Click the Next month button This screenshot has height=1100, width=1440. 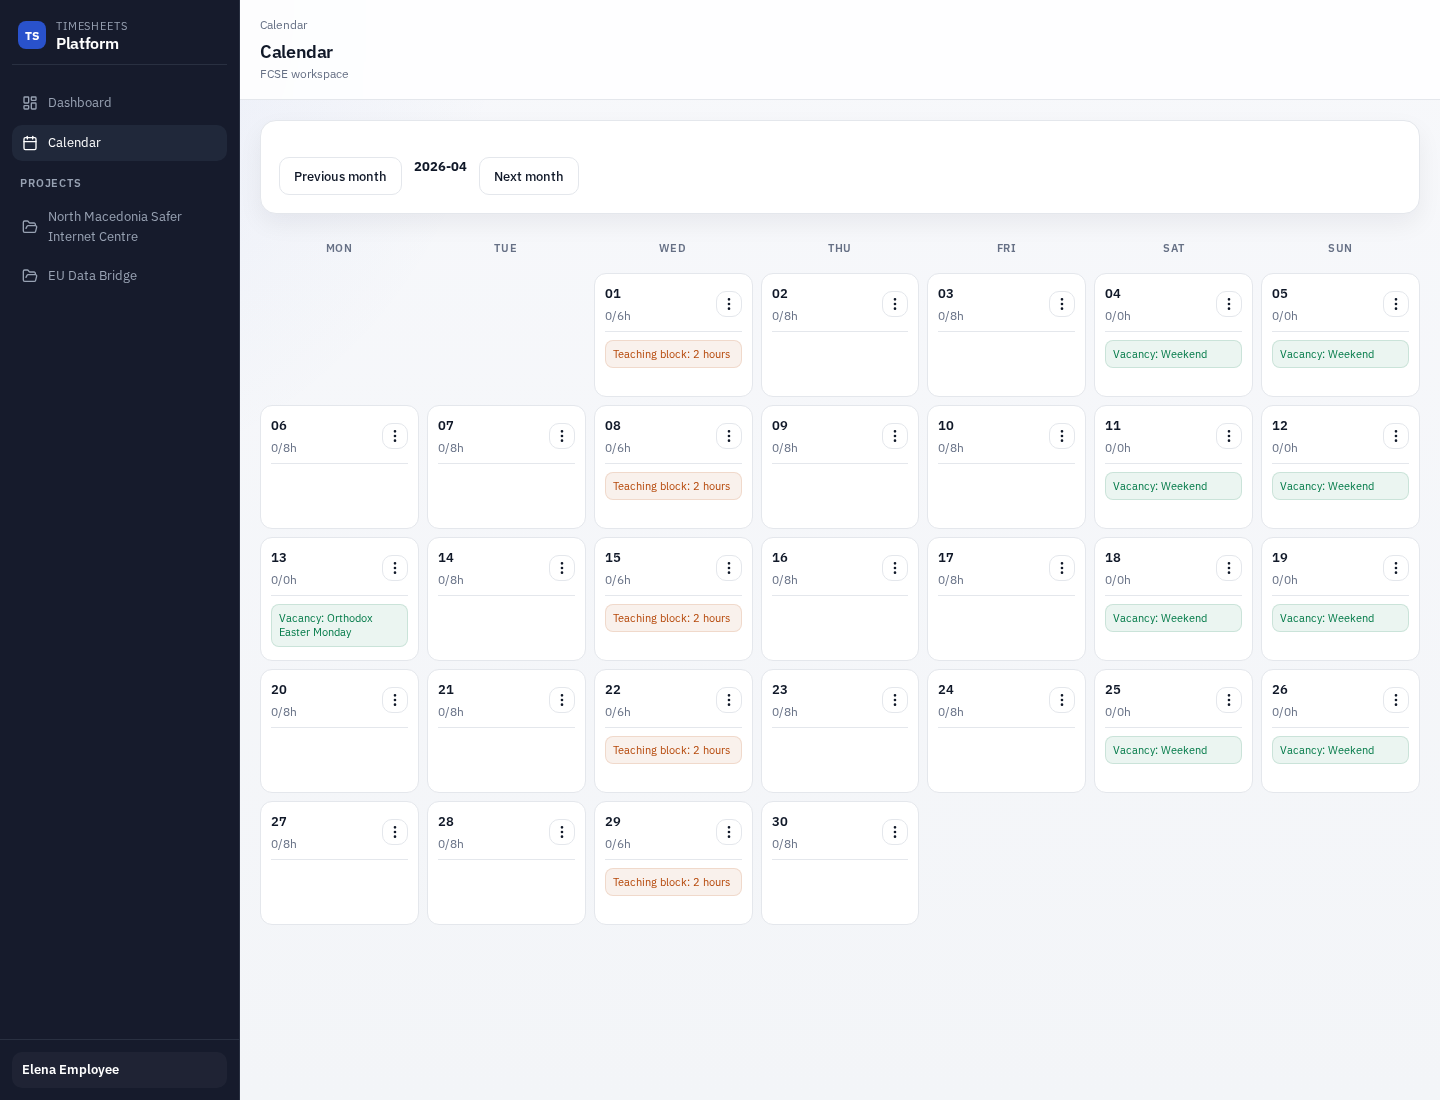529,176
